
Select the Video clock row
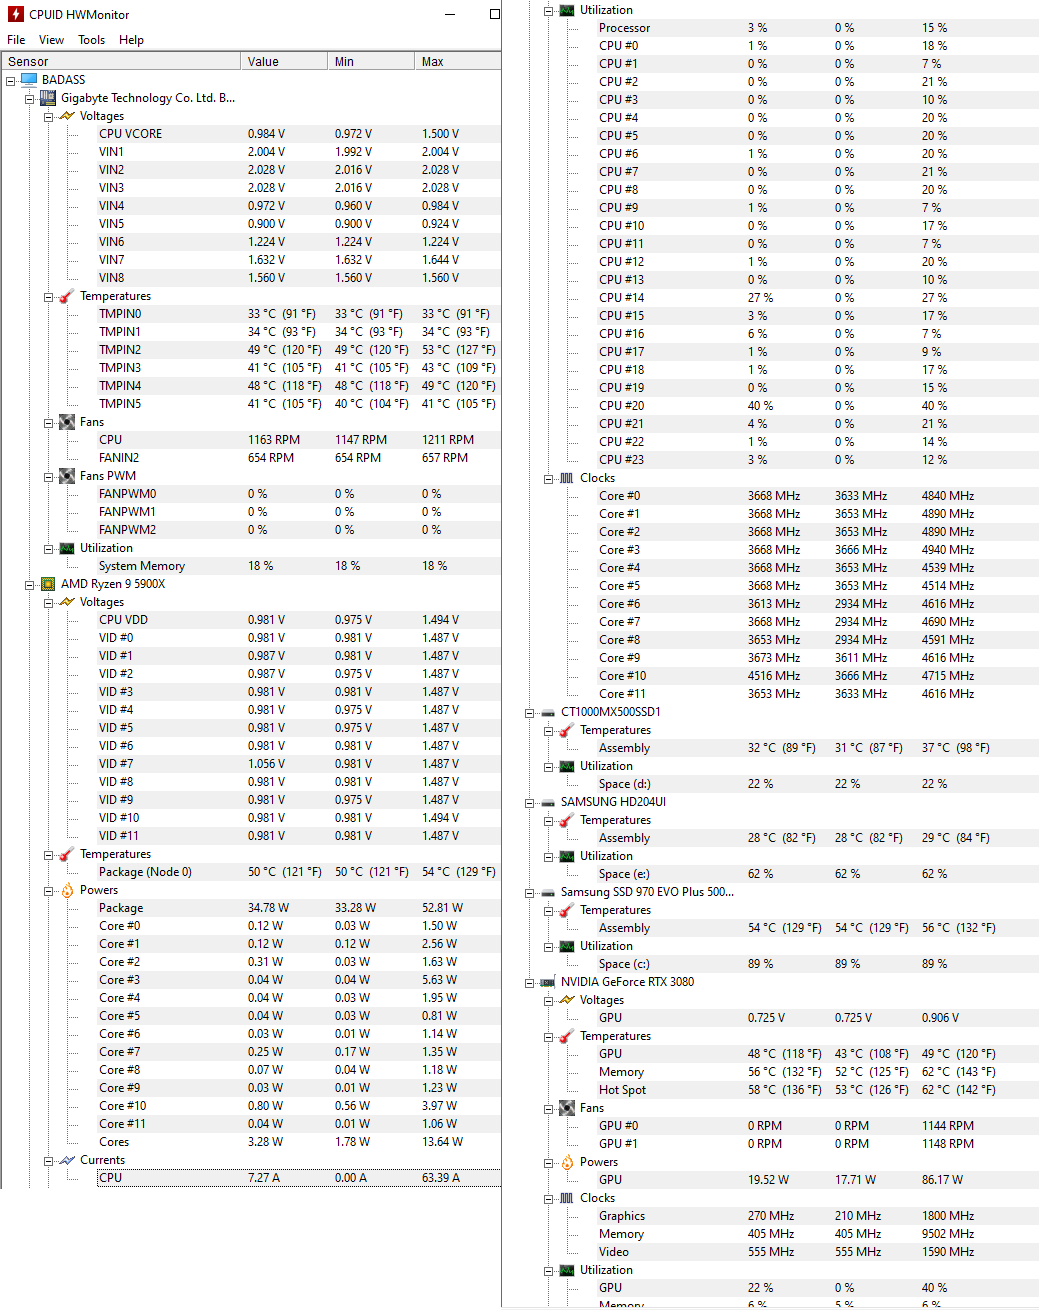(x=818, y=1252)
